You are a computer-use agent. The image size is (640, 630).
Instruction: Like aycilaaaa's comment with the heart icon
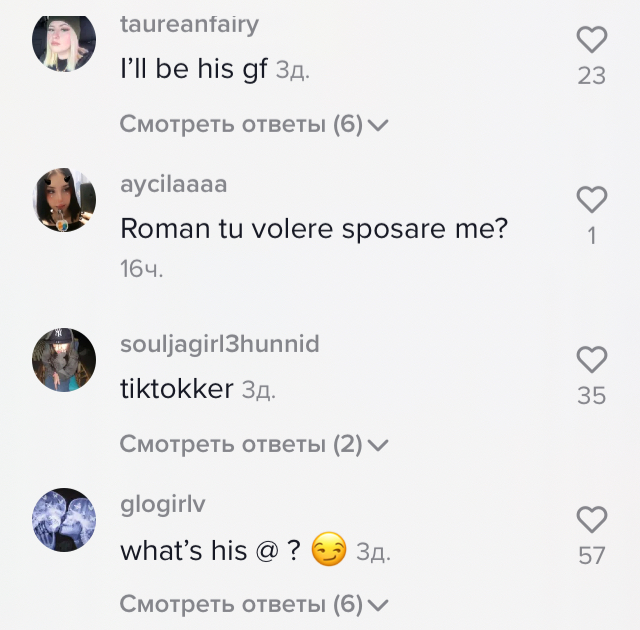(591, 200)
